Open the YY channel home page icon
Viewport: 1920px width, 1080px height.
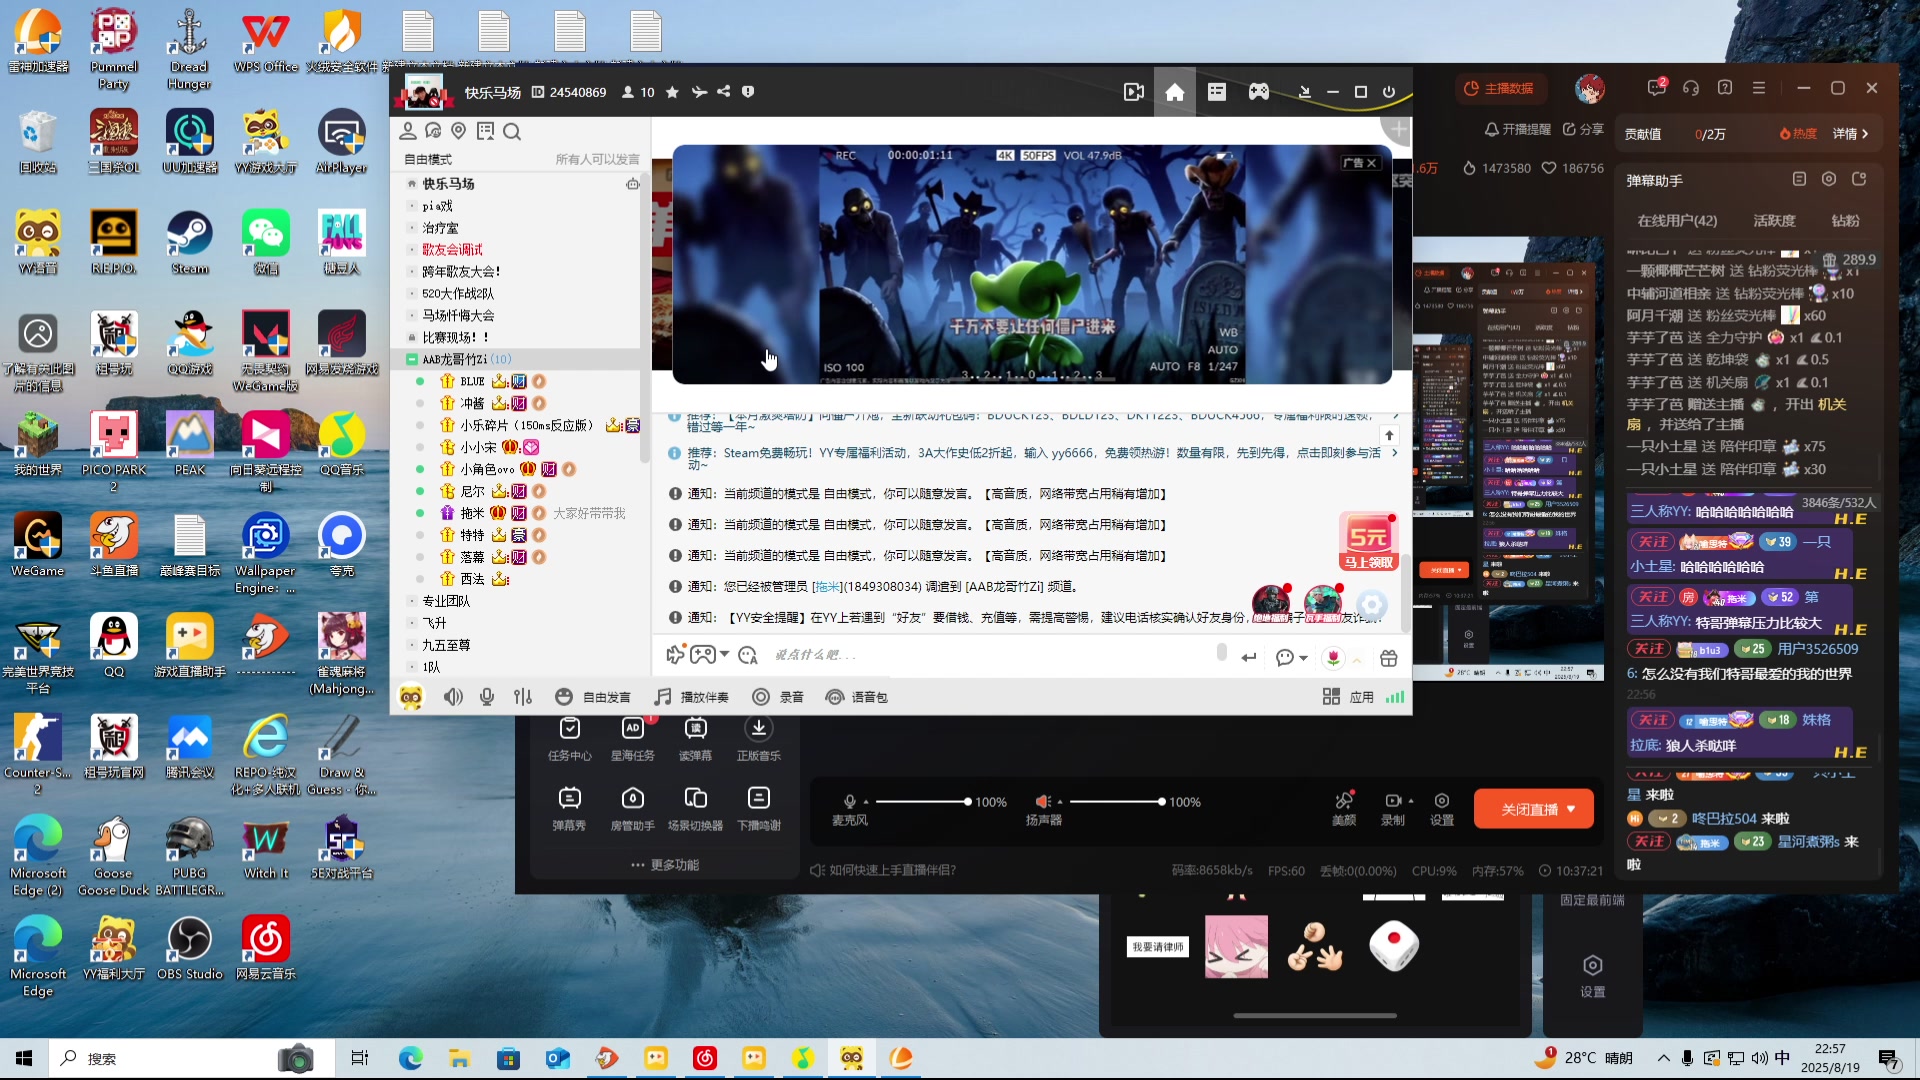click(x=1174, y=92)
